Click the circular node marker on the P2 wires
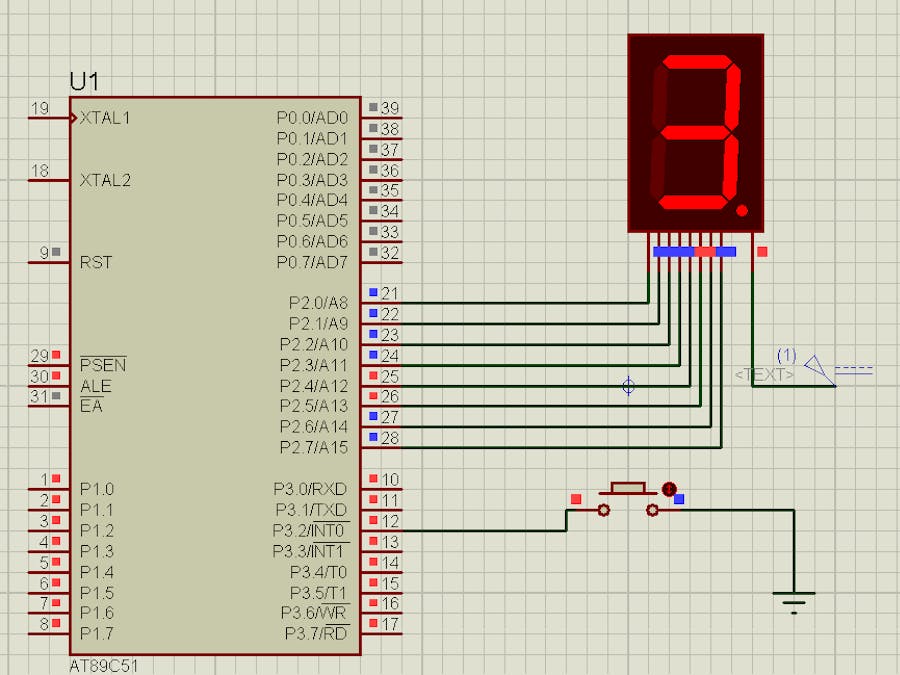This screenshot has height=675, width=900. 629,387
